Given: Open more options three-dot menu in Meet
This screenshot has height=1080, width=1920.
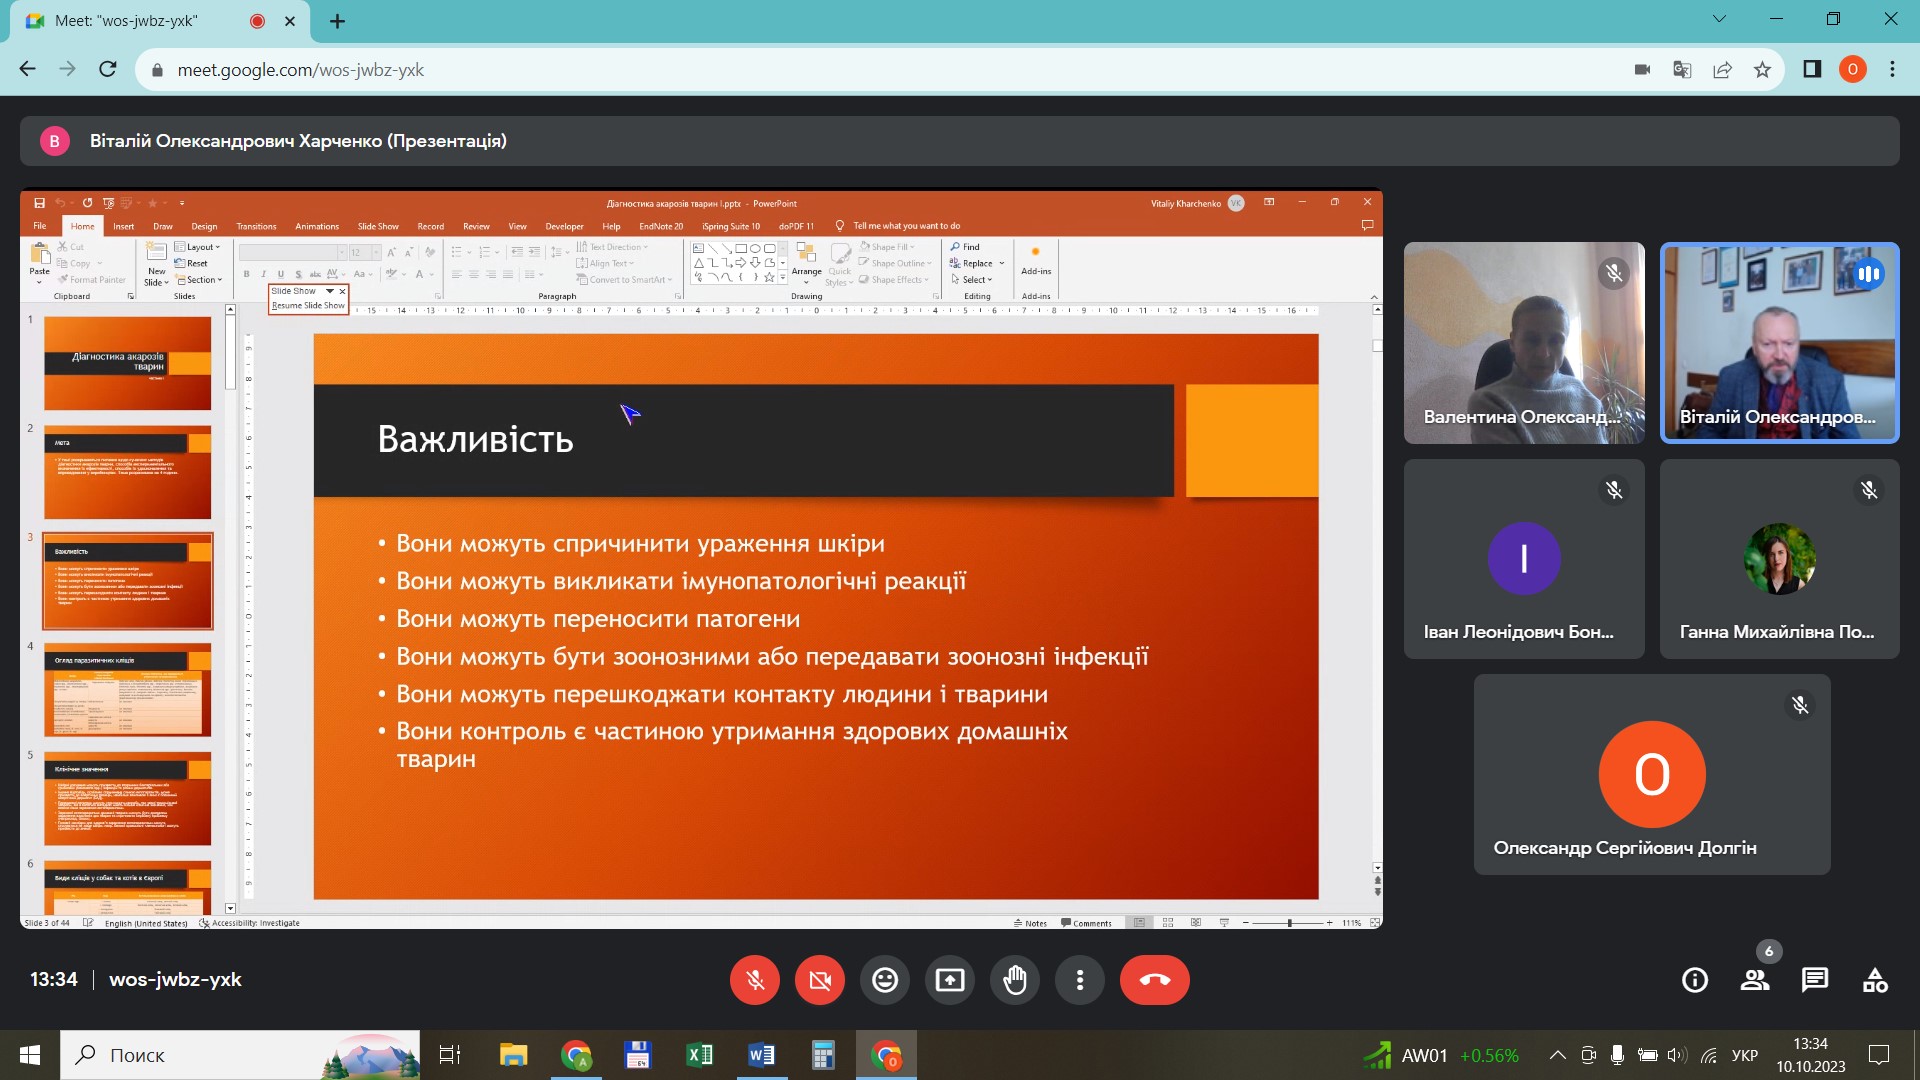Looking at the screenshot, I should coord(1080,980).
